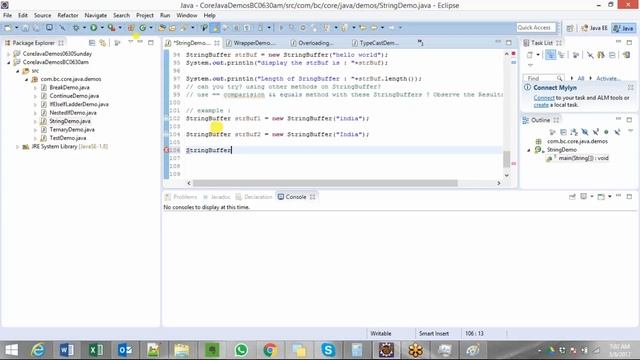Screen dimensions: 640x360
Task: Click the editor vertical scrollbar thumb
Action: (x=507, y=159)
